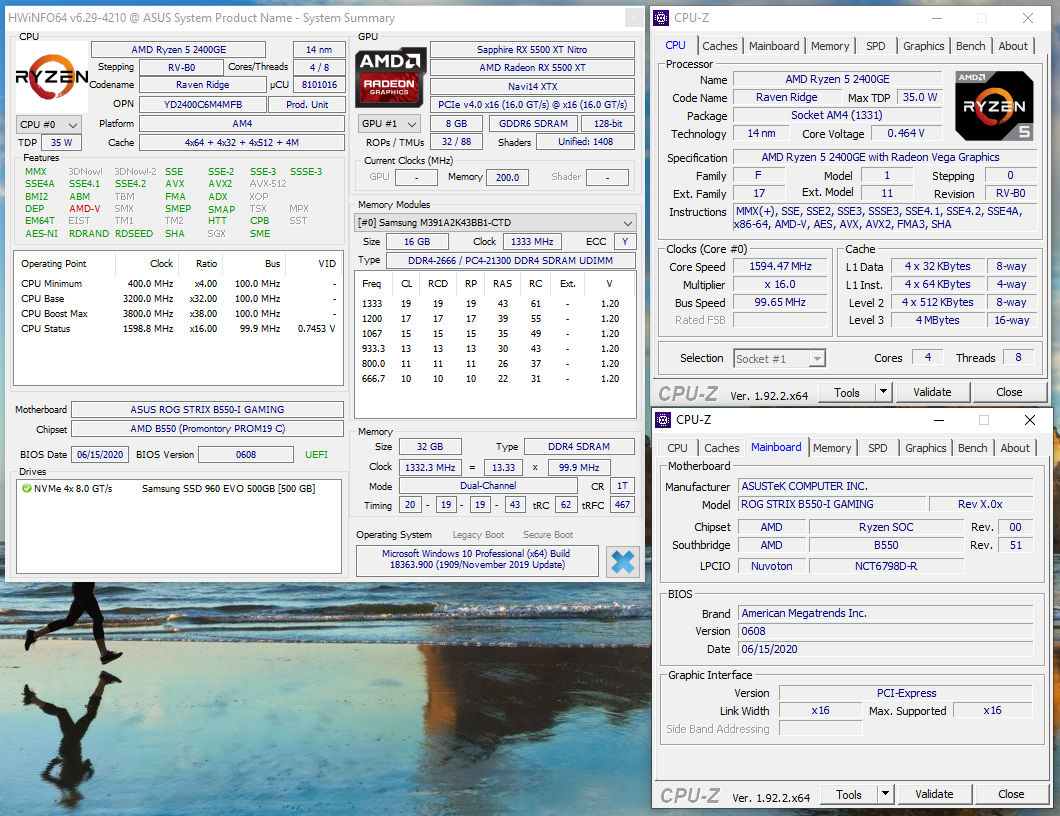The image size is (1060, 816).
Task: Open Tools arrow dropdown in upper CPU-Z
Action: (884, 392)
